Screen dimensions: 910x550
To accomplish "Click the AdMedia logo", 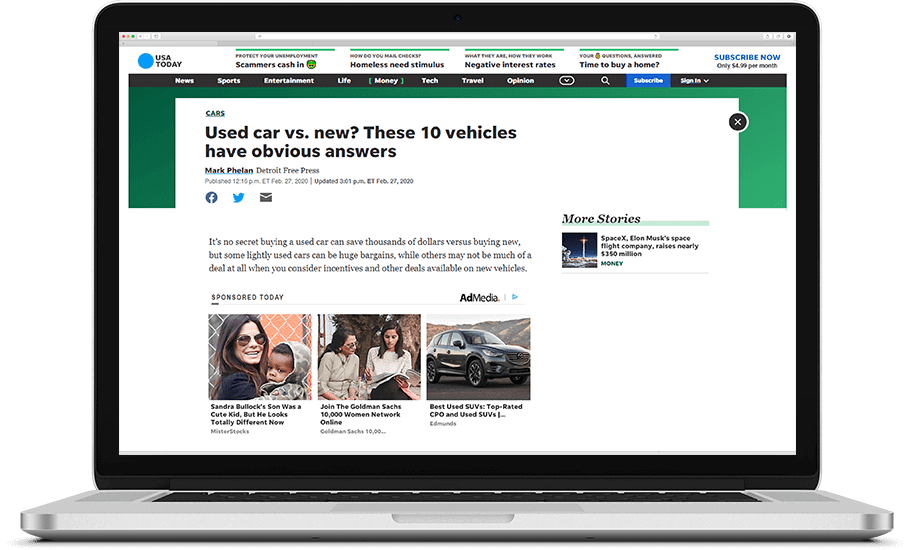I will coord(479,298).
